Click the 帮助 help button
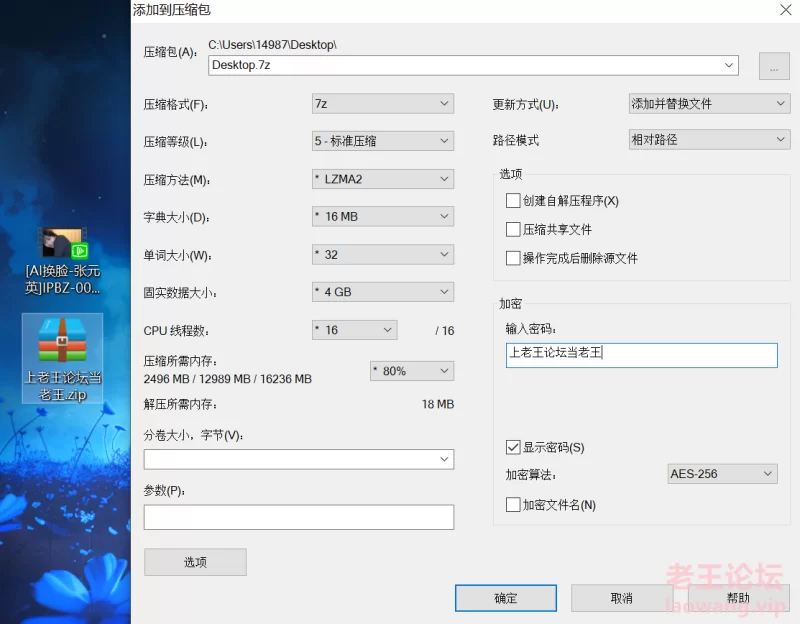The width and height of the screenshot is (800, 624). point(738,598)
